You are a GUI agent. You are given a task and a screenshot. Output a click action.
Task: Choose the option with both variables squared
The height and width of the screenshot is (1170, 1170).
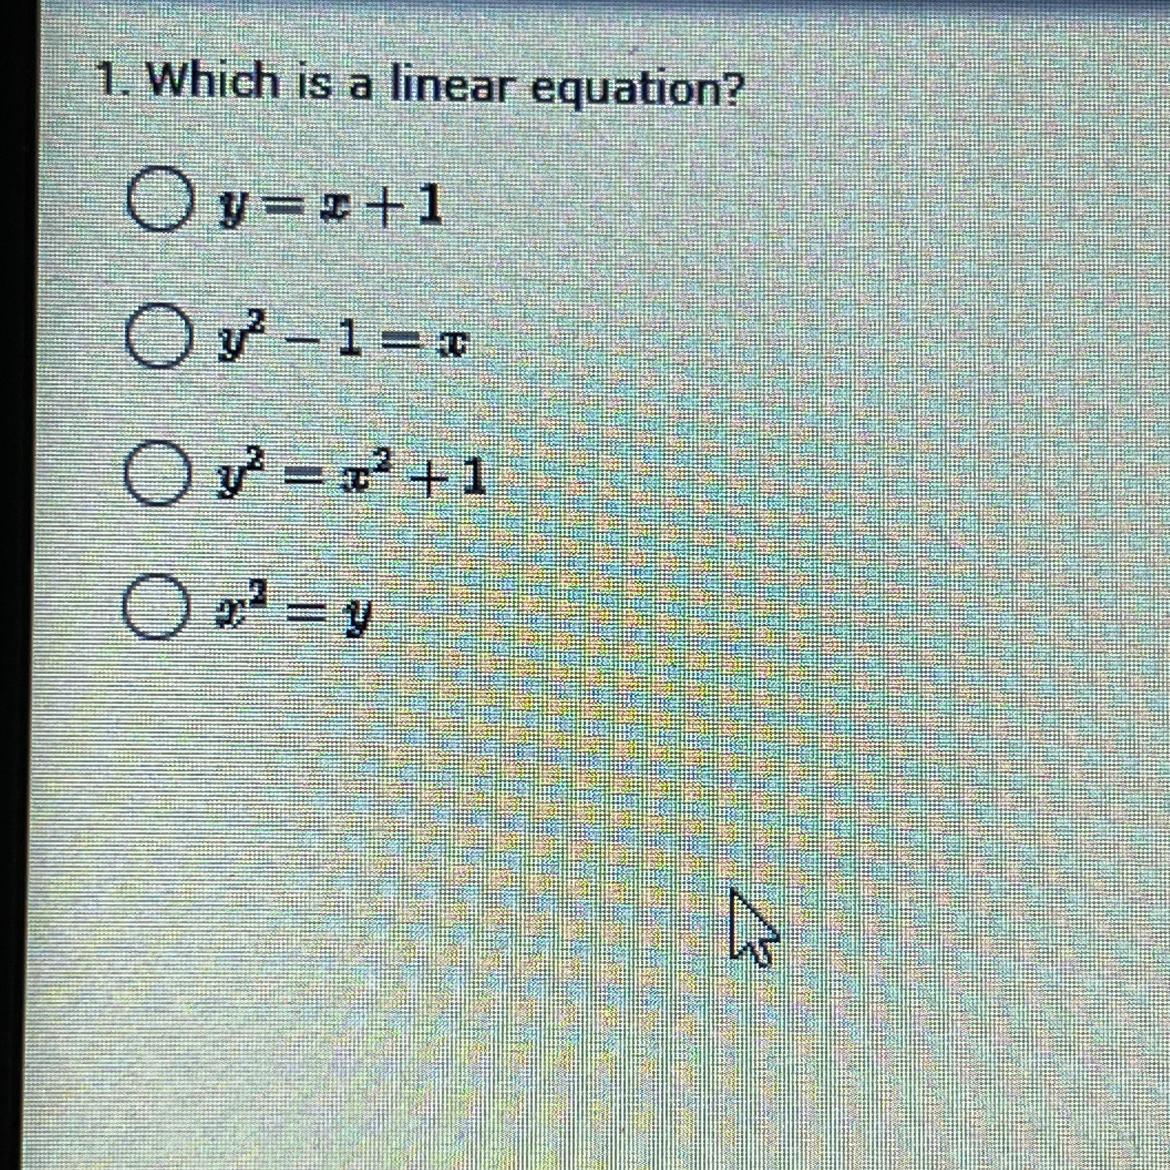point(155,474)
